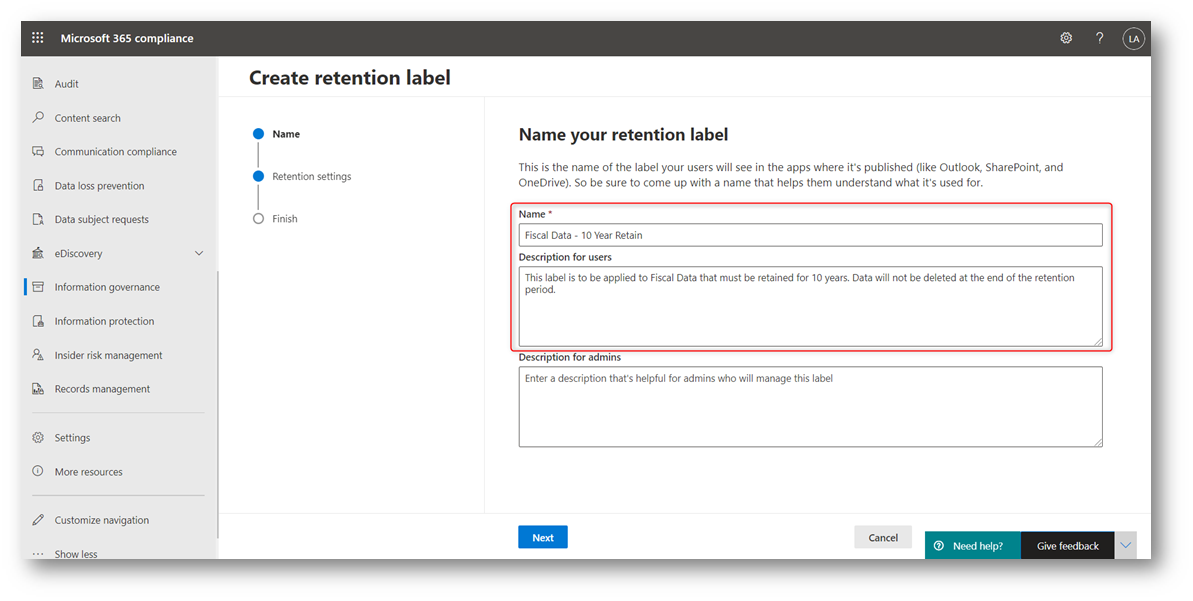Click the Need help? button
Image resolution: width=1193 pixels, height=601 pixels.
click(972, 545)
